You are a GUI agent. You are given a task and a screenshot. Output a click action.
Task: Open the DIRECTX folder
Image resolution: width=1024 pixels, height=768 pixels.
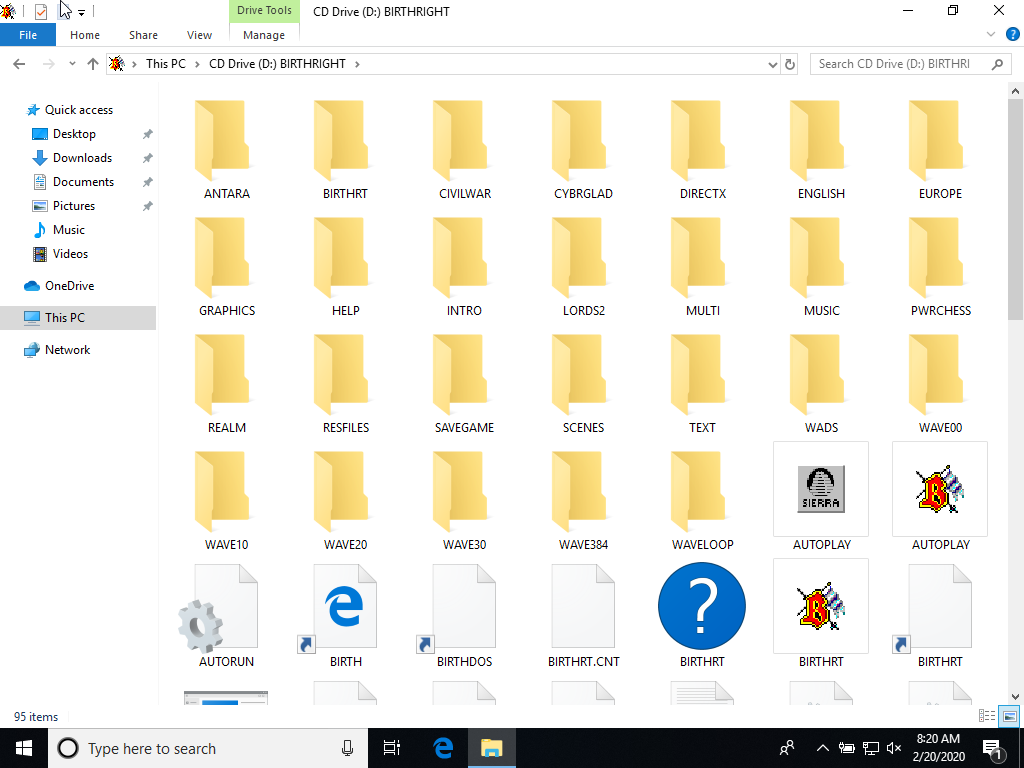tap(702, 150)
